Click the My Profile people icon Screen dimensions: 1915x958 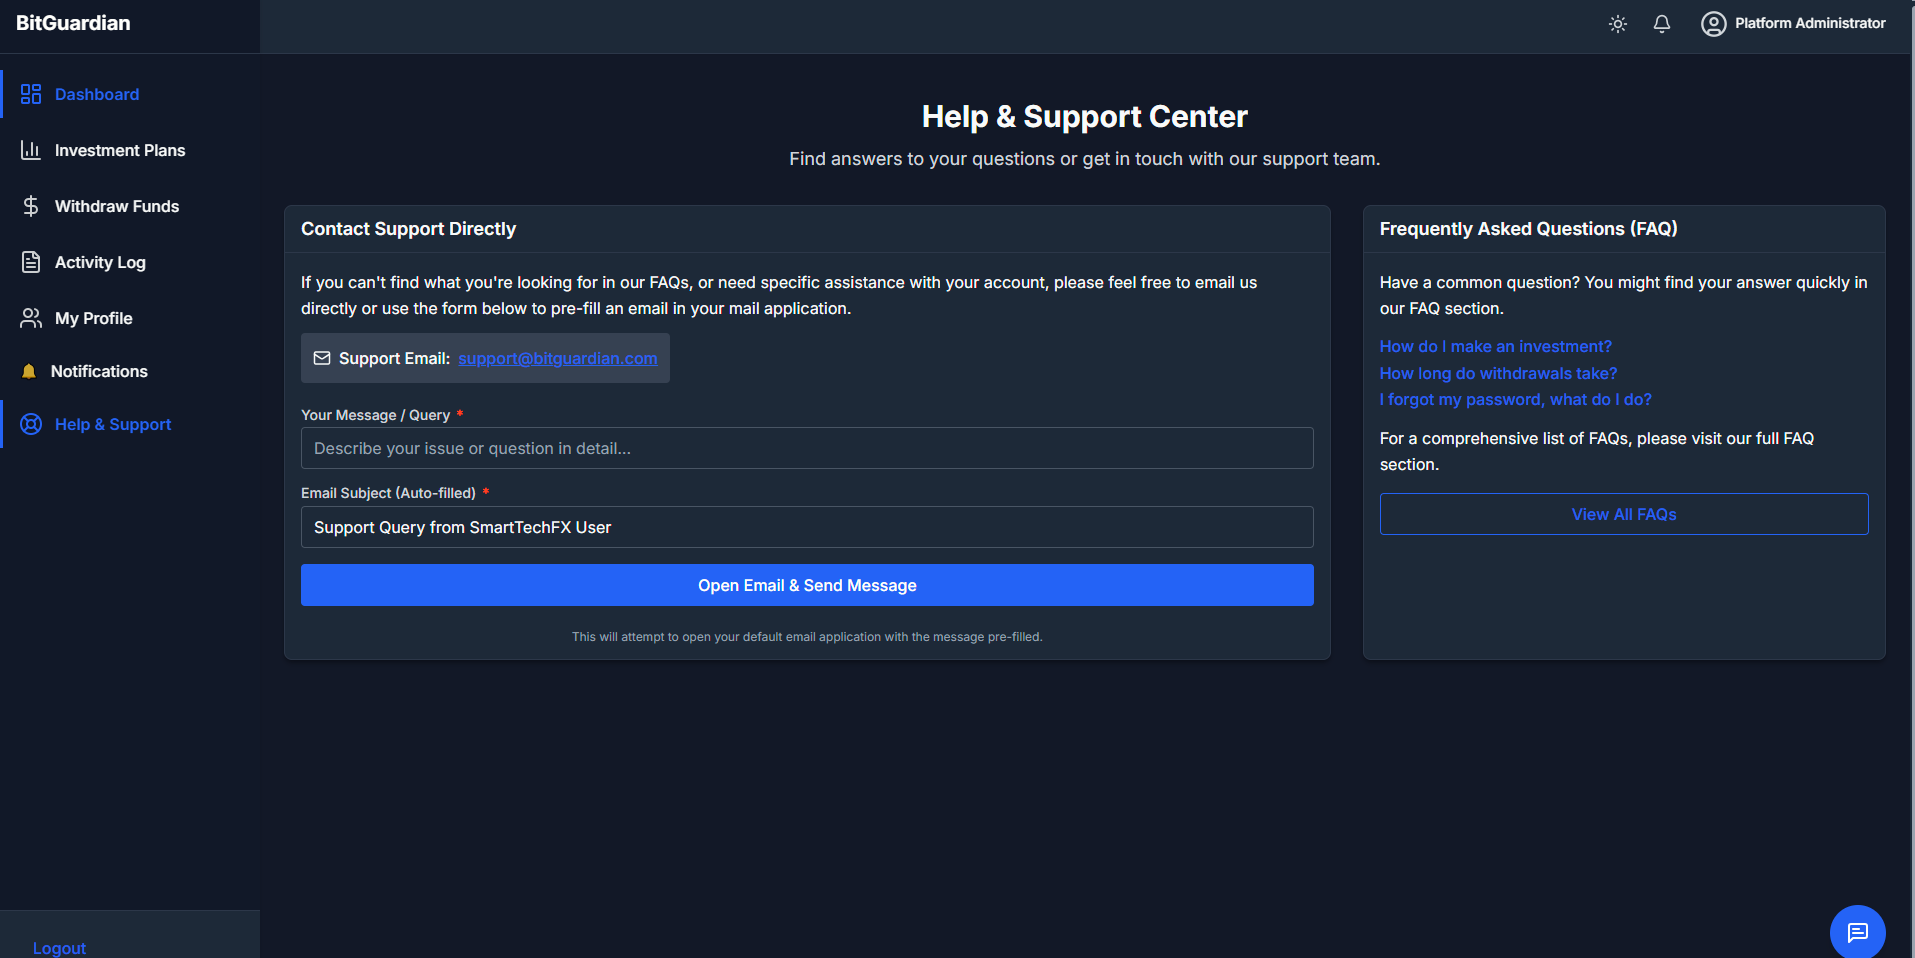31,318
